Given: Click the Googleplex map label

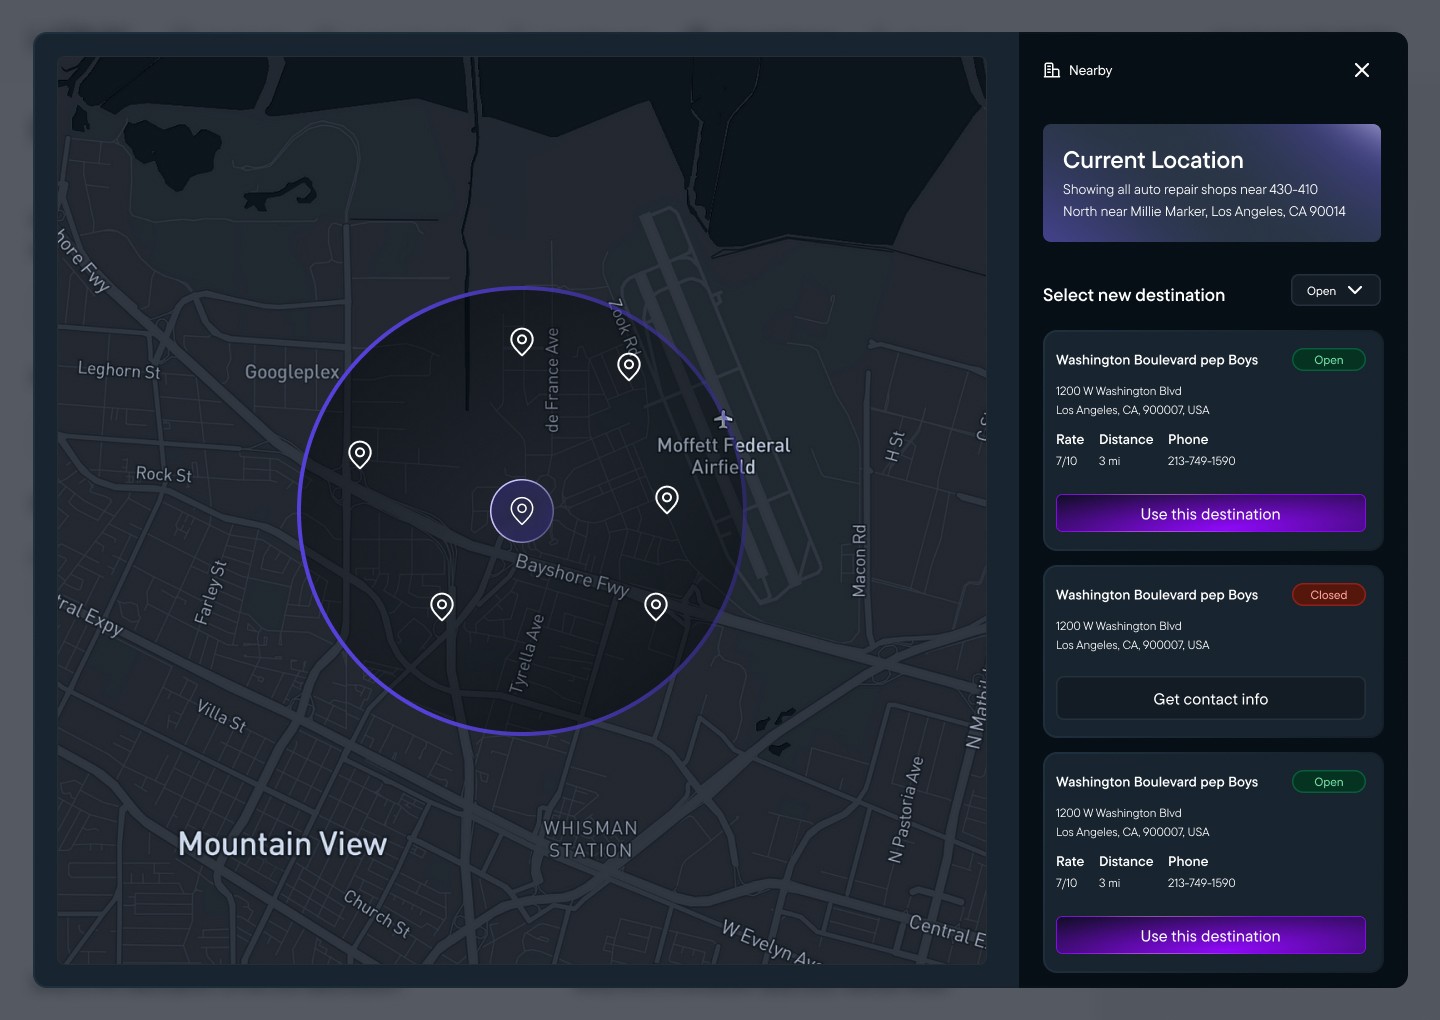Looking at the screenshot, I should (x=292, y=372).
